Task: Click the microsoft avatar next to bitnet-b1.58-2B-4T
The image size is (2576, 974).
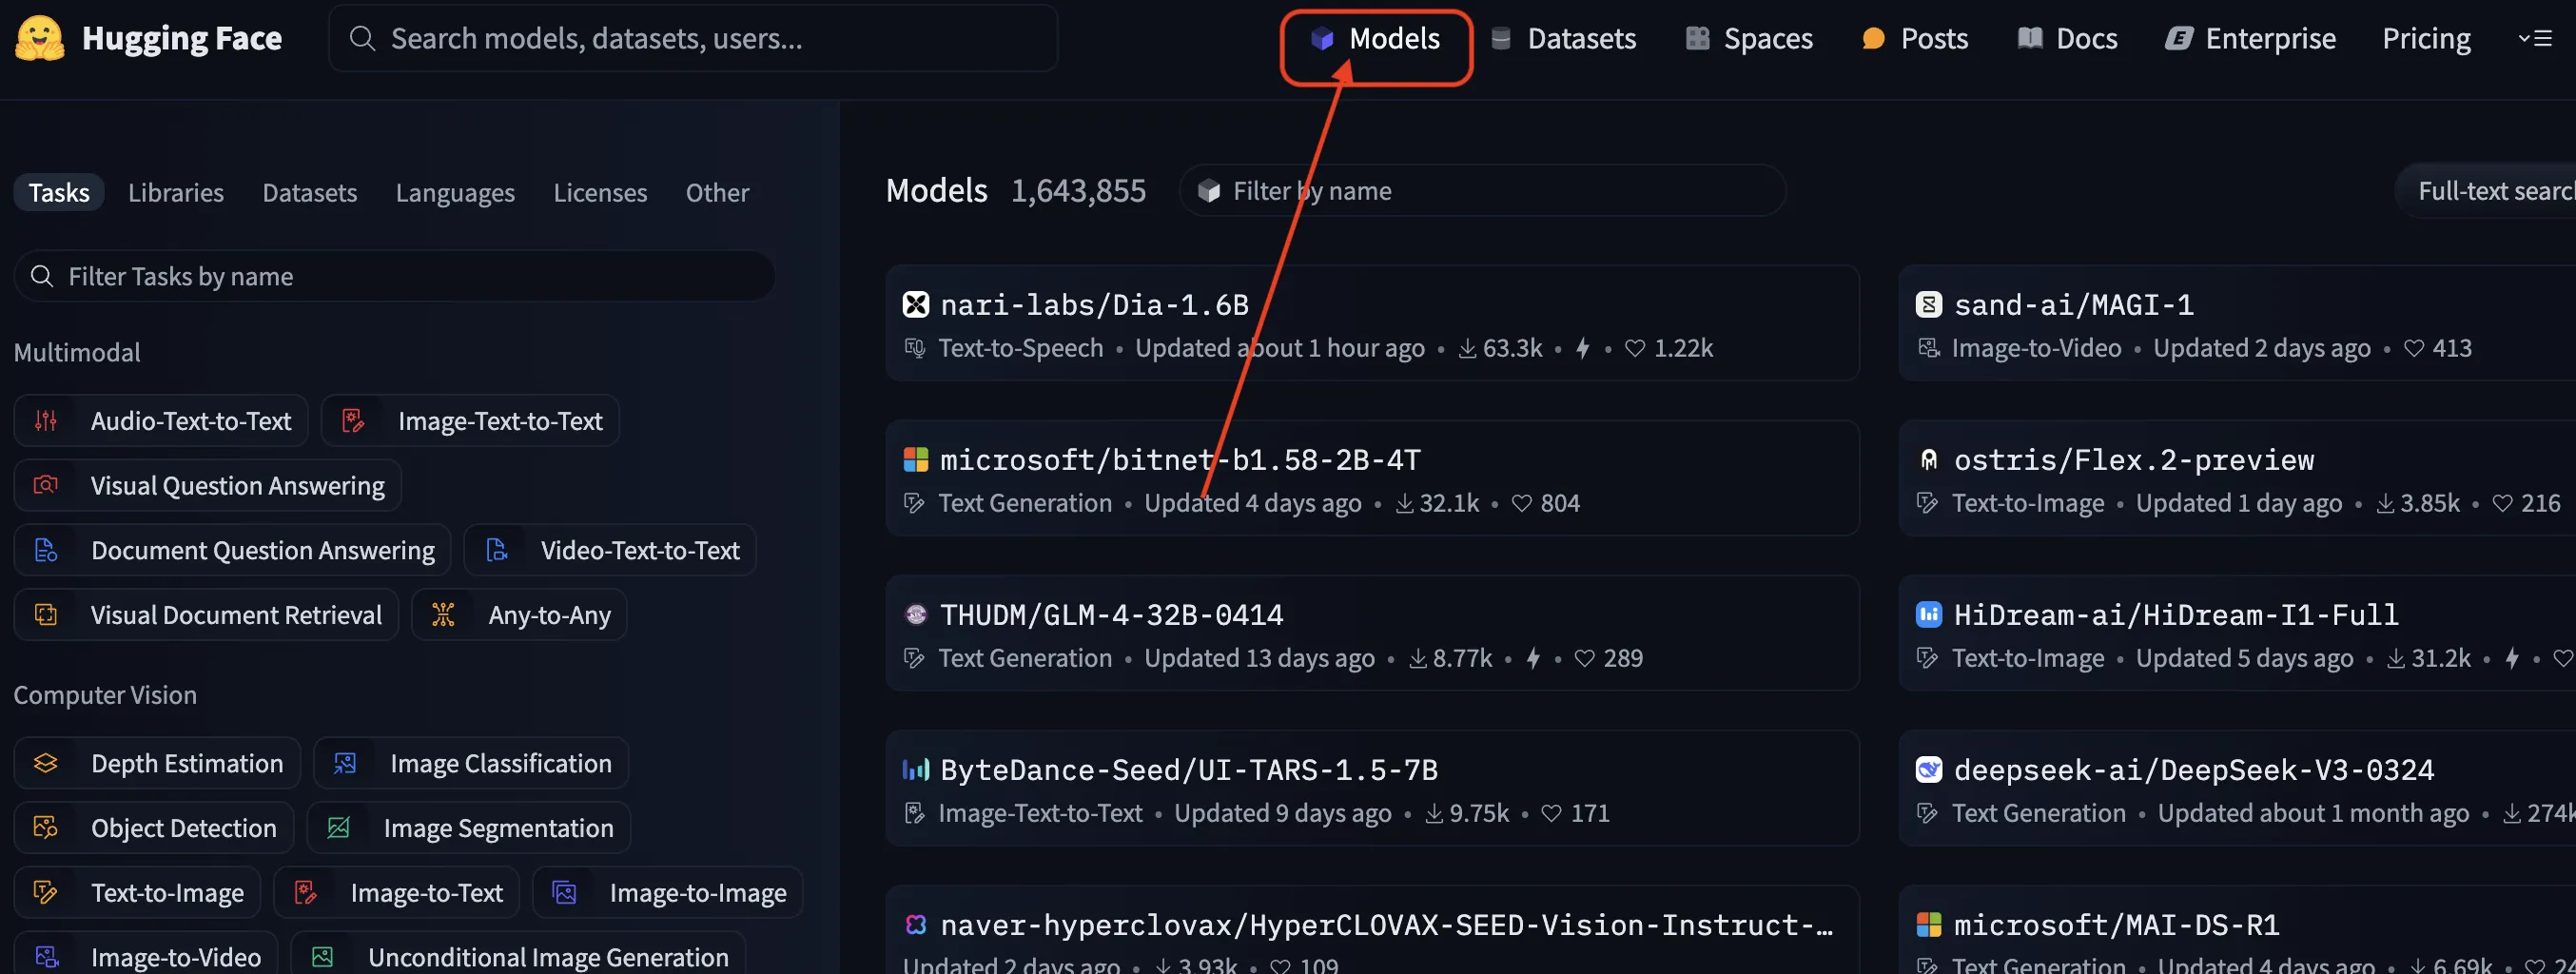Action: coord(915,459)
